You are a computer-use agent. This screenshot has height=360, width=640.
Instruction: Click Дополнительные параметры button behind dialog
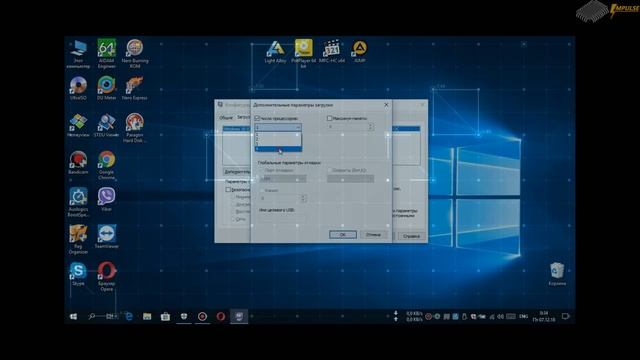(x=237, y=172)
